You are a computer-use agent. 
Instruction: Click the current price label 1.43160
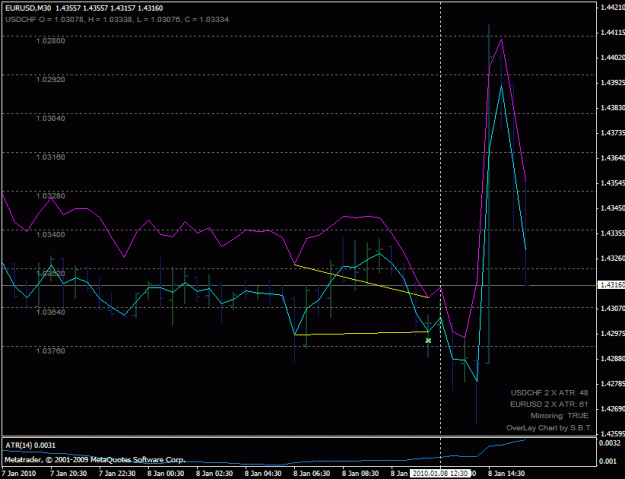click(x=612, y=285)
